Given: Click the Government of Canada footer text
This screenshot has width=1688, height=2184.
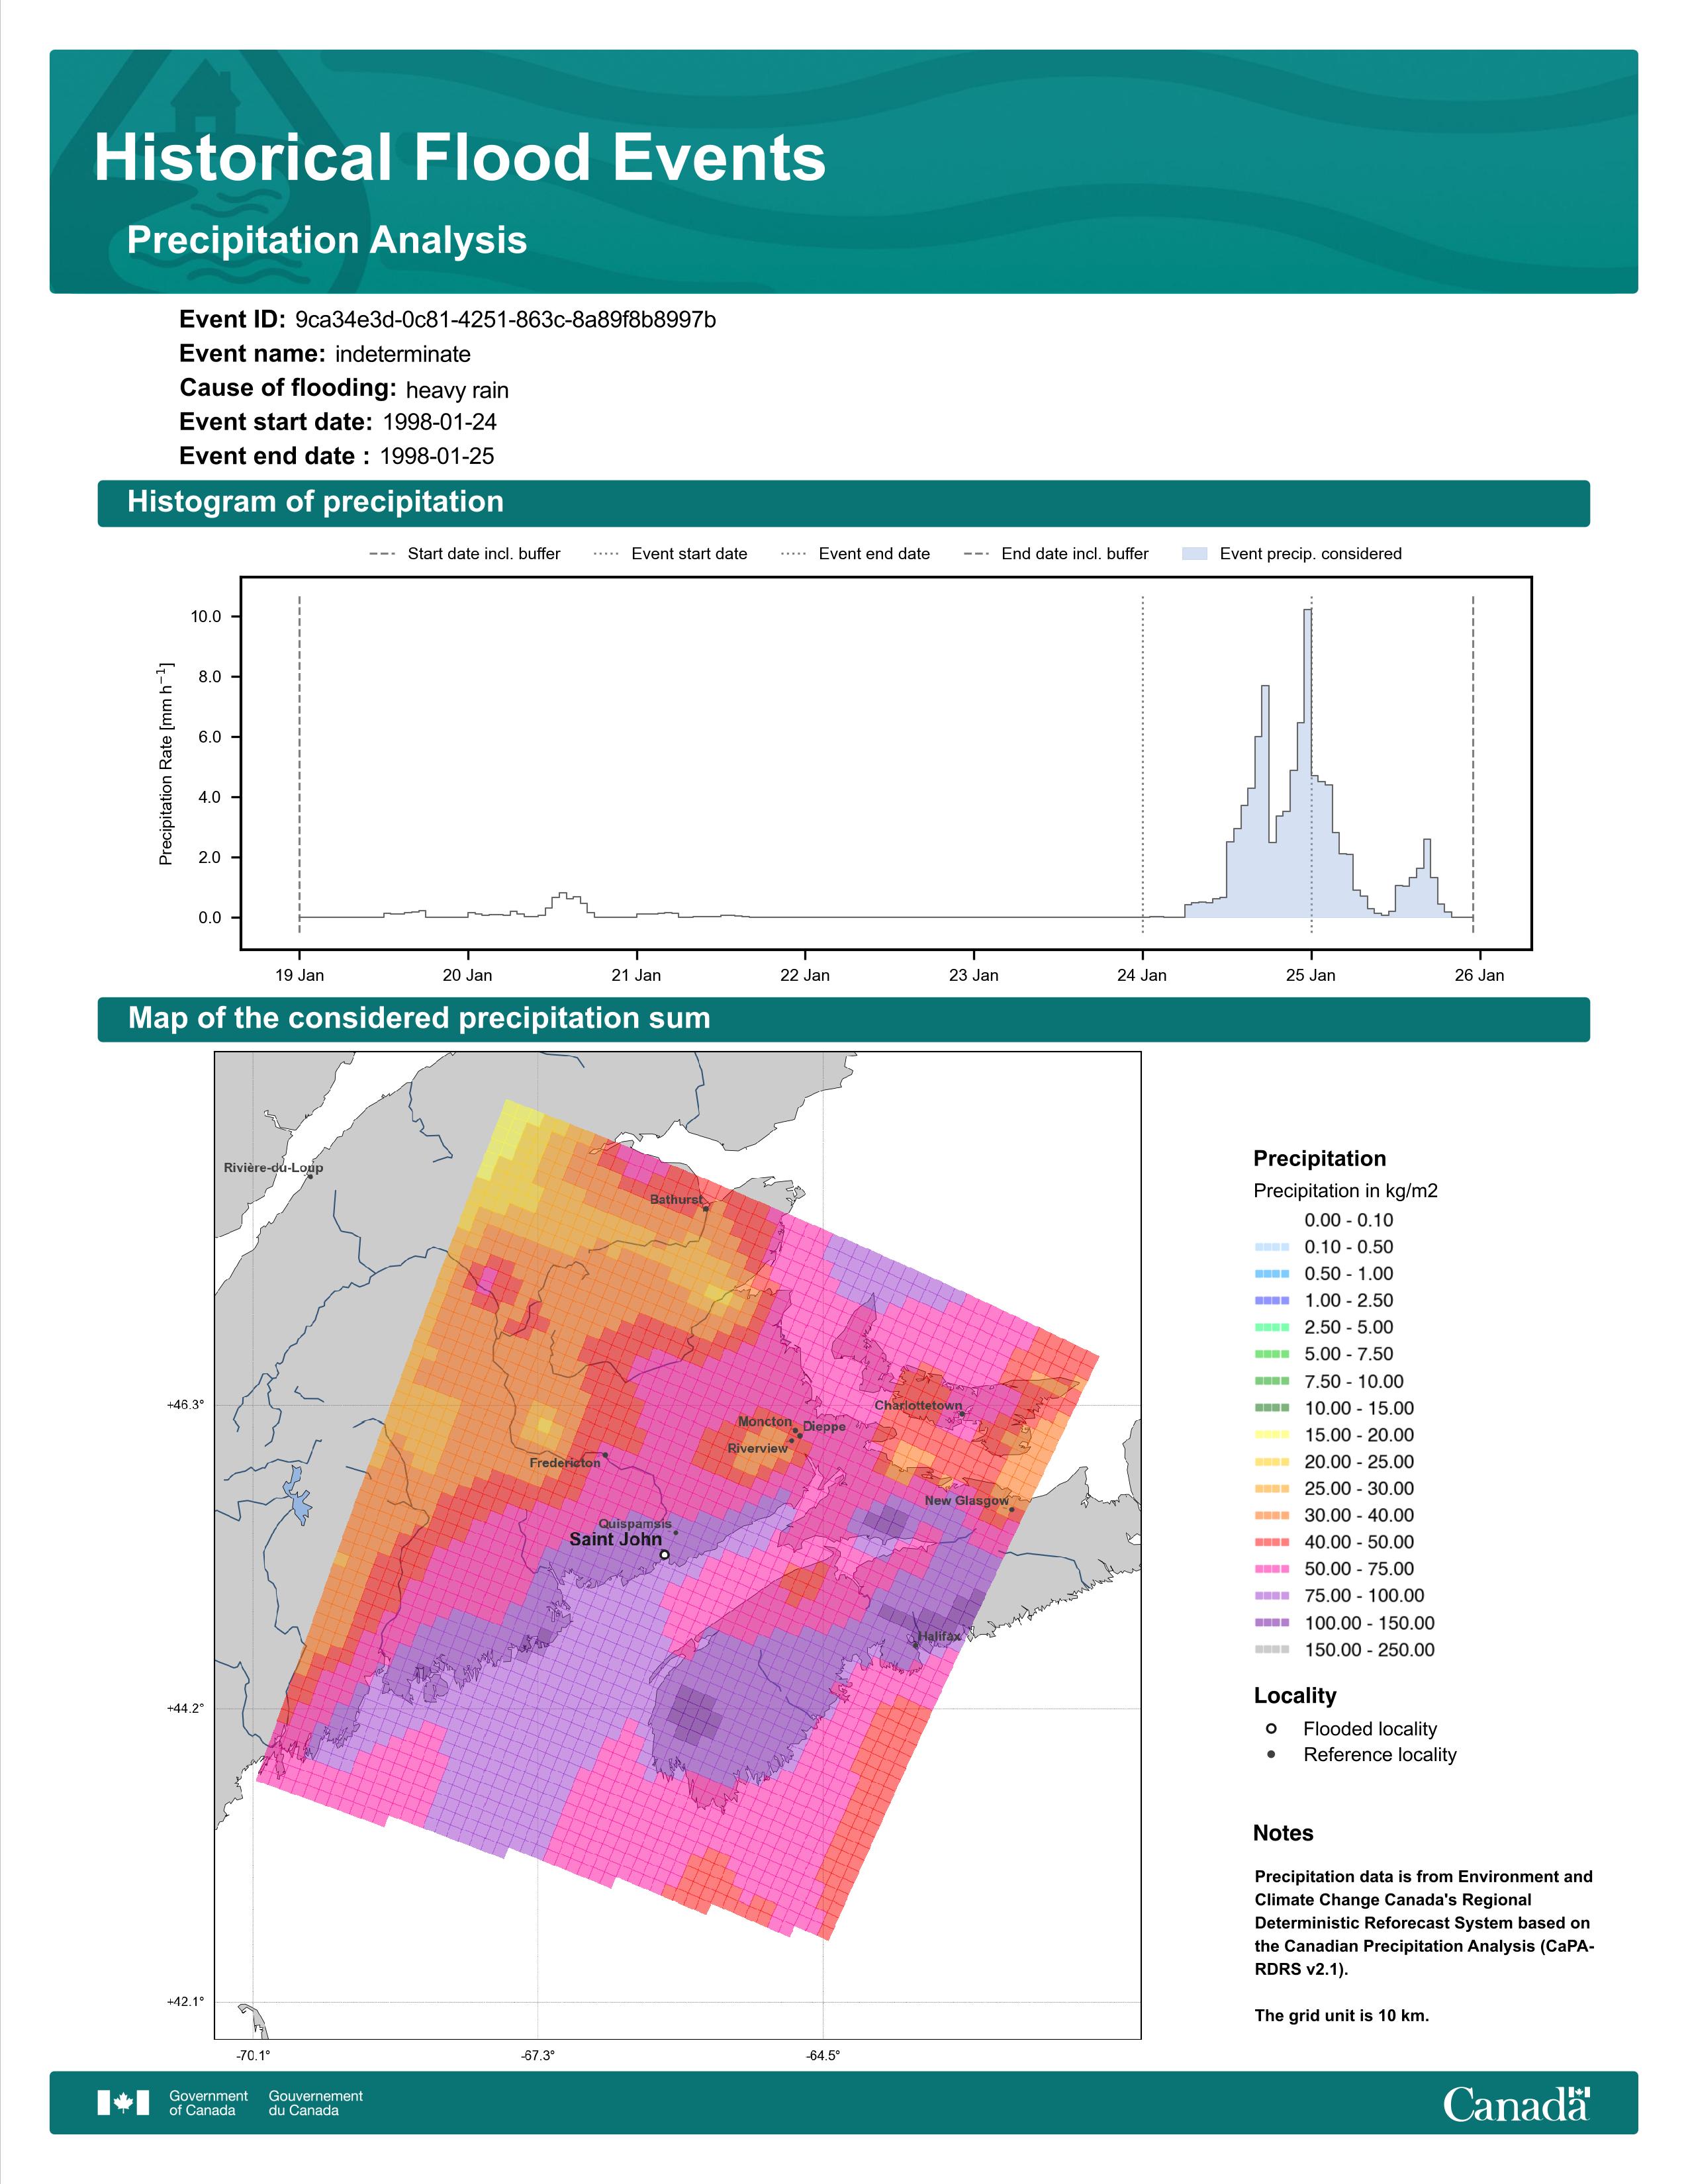Looking at the screenshot, I should click(x=208, y=2103).
